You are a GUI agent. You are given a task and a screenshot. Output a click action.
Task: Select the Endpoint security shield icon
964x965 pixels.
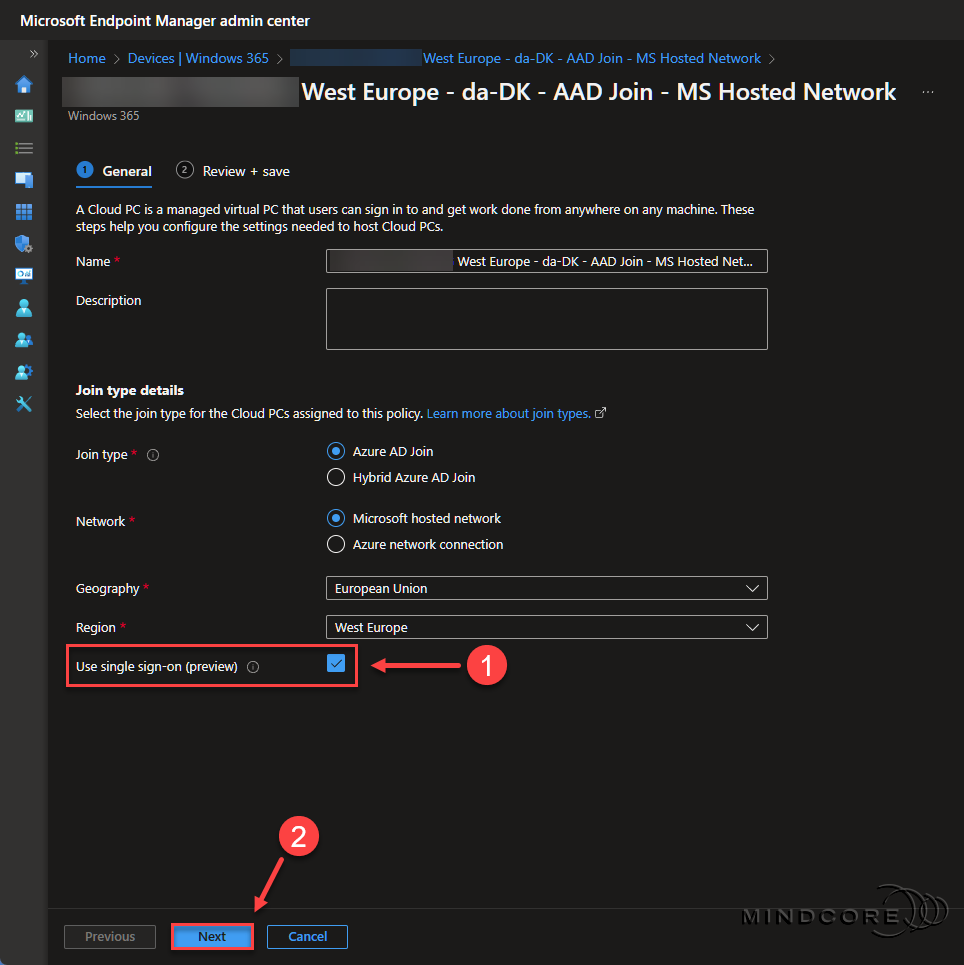(x=24, y=243)
